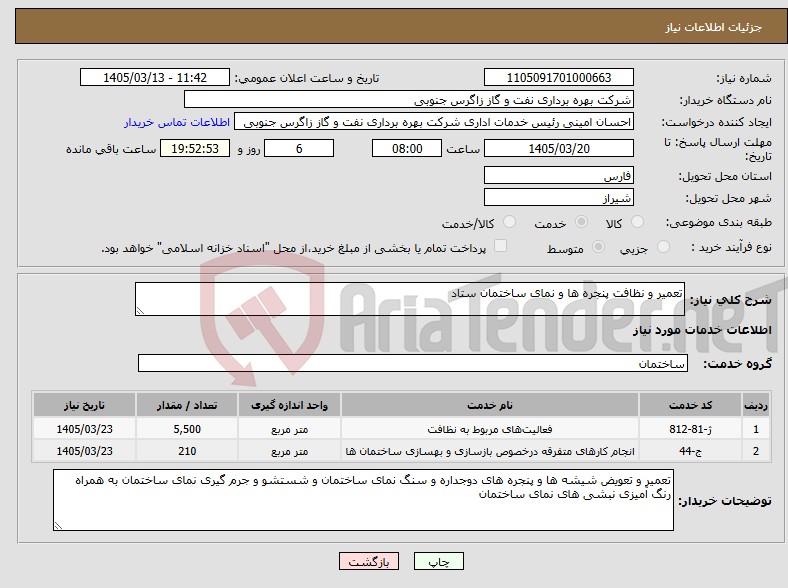Click the متر مربع unit in row 1
Image resolution: width=788 pixels, height=588 pixels.
tap(289, 429)
